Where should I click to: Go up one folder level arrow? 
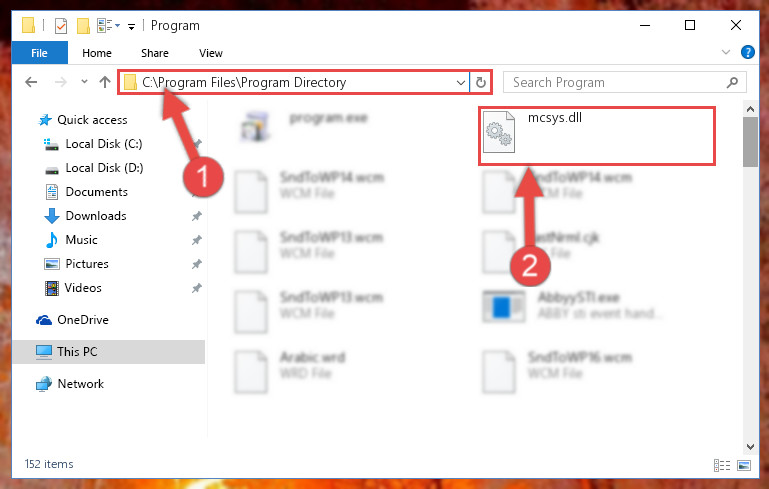pyautogui.click(x=104, y=82)
